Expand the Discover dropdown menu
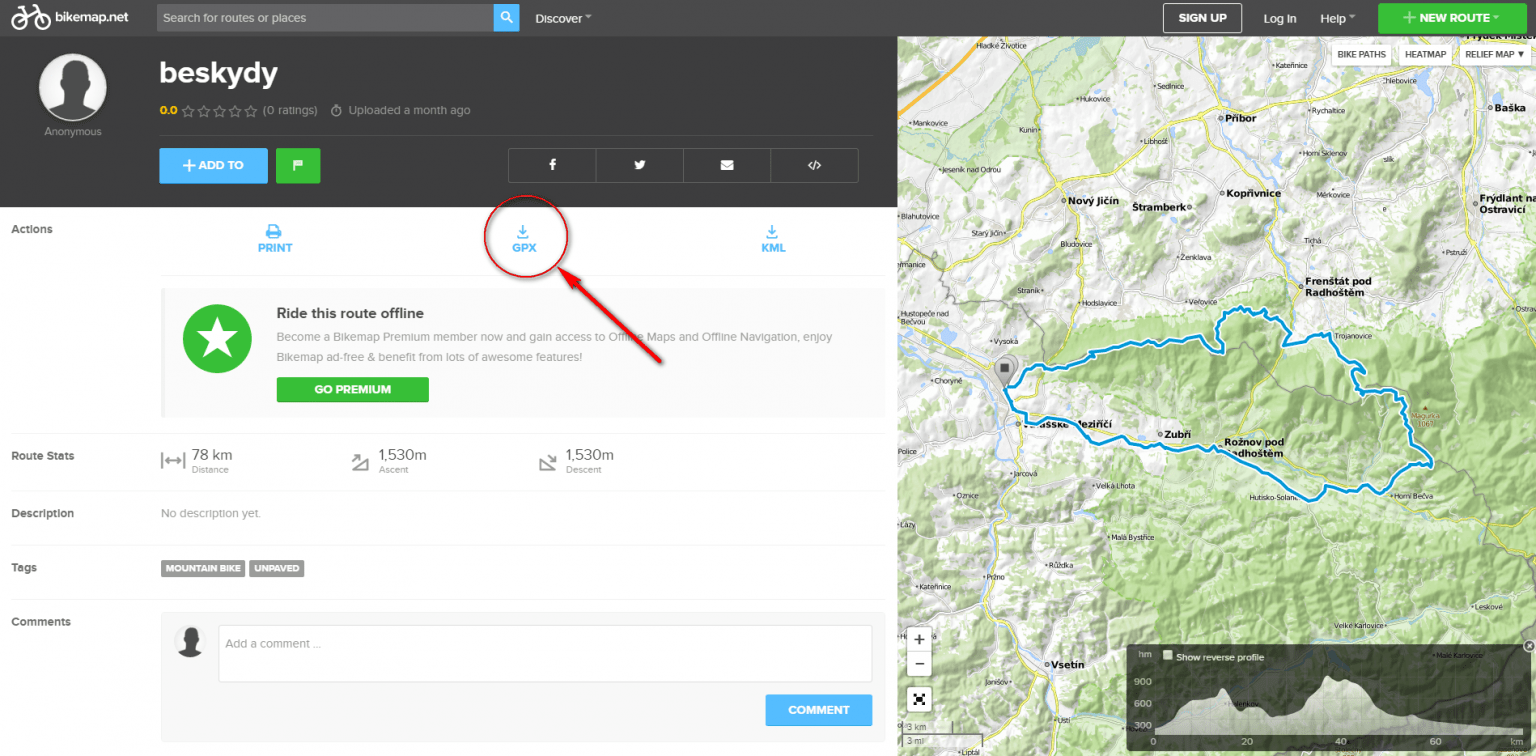This screenshot has height=756, width=1536. [563, 18]
